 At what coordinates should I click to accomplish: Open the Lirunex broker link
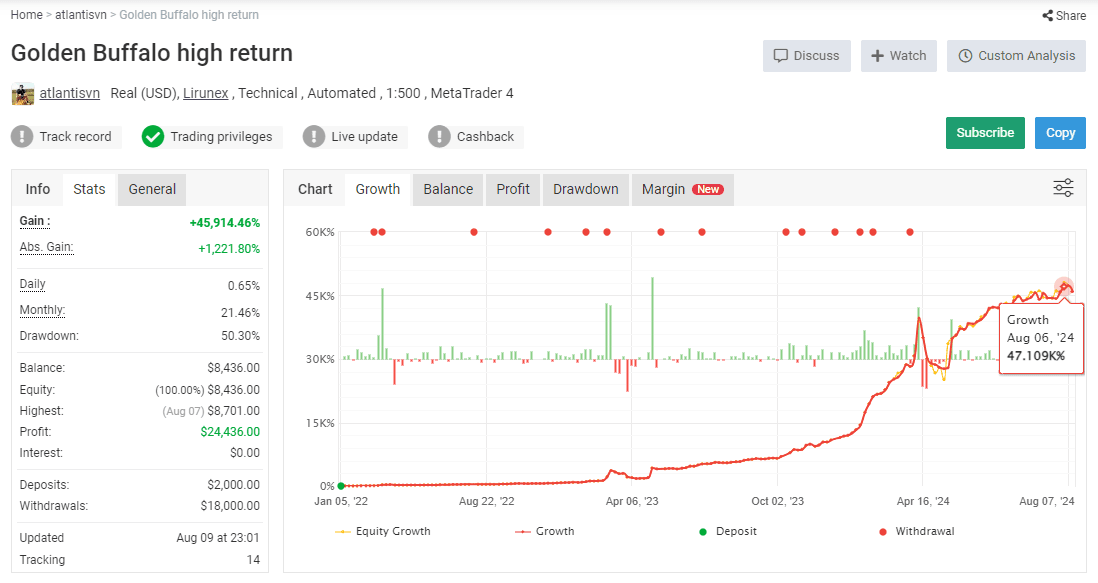coord(206,93)
